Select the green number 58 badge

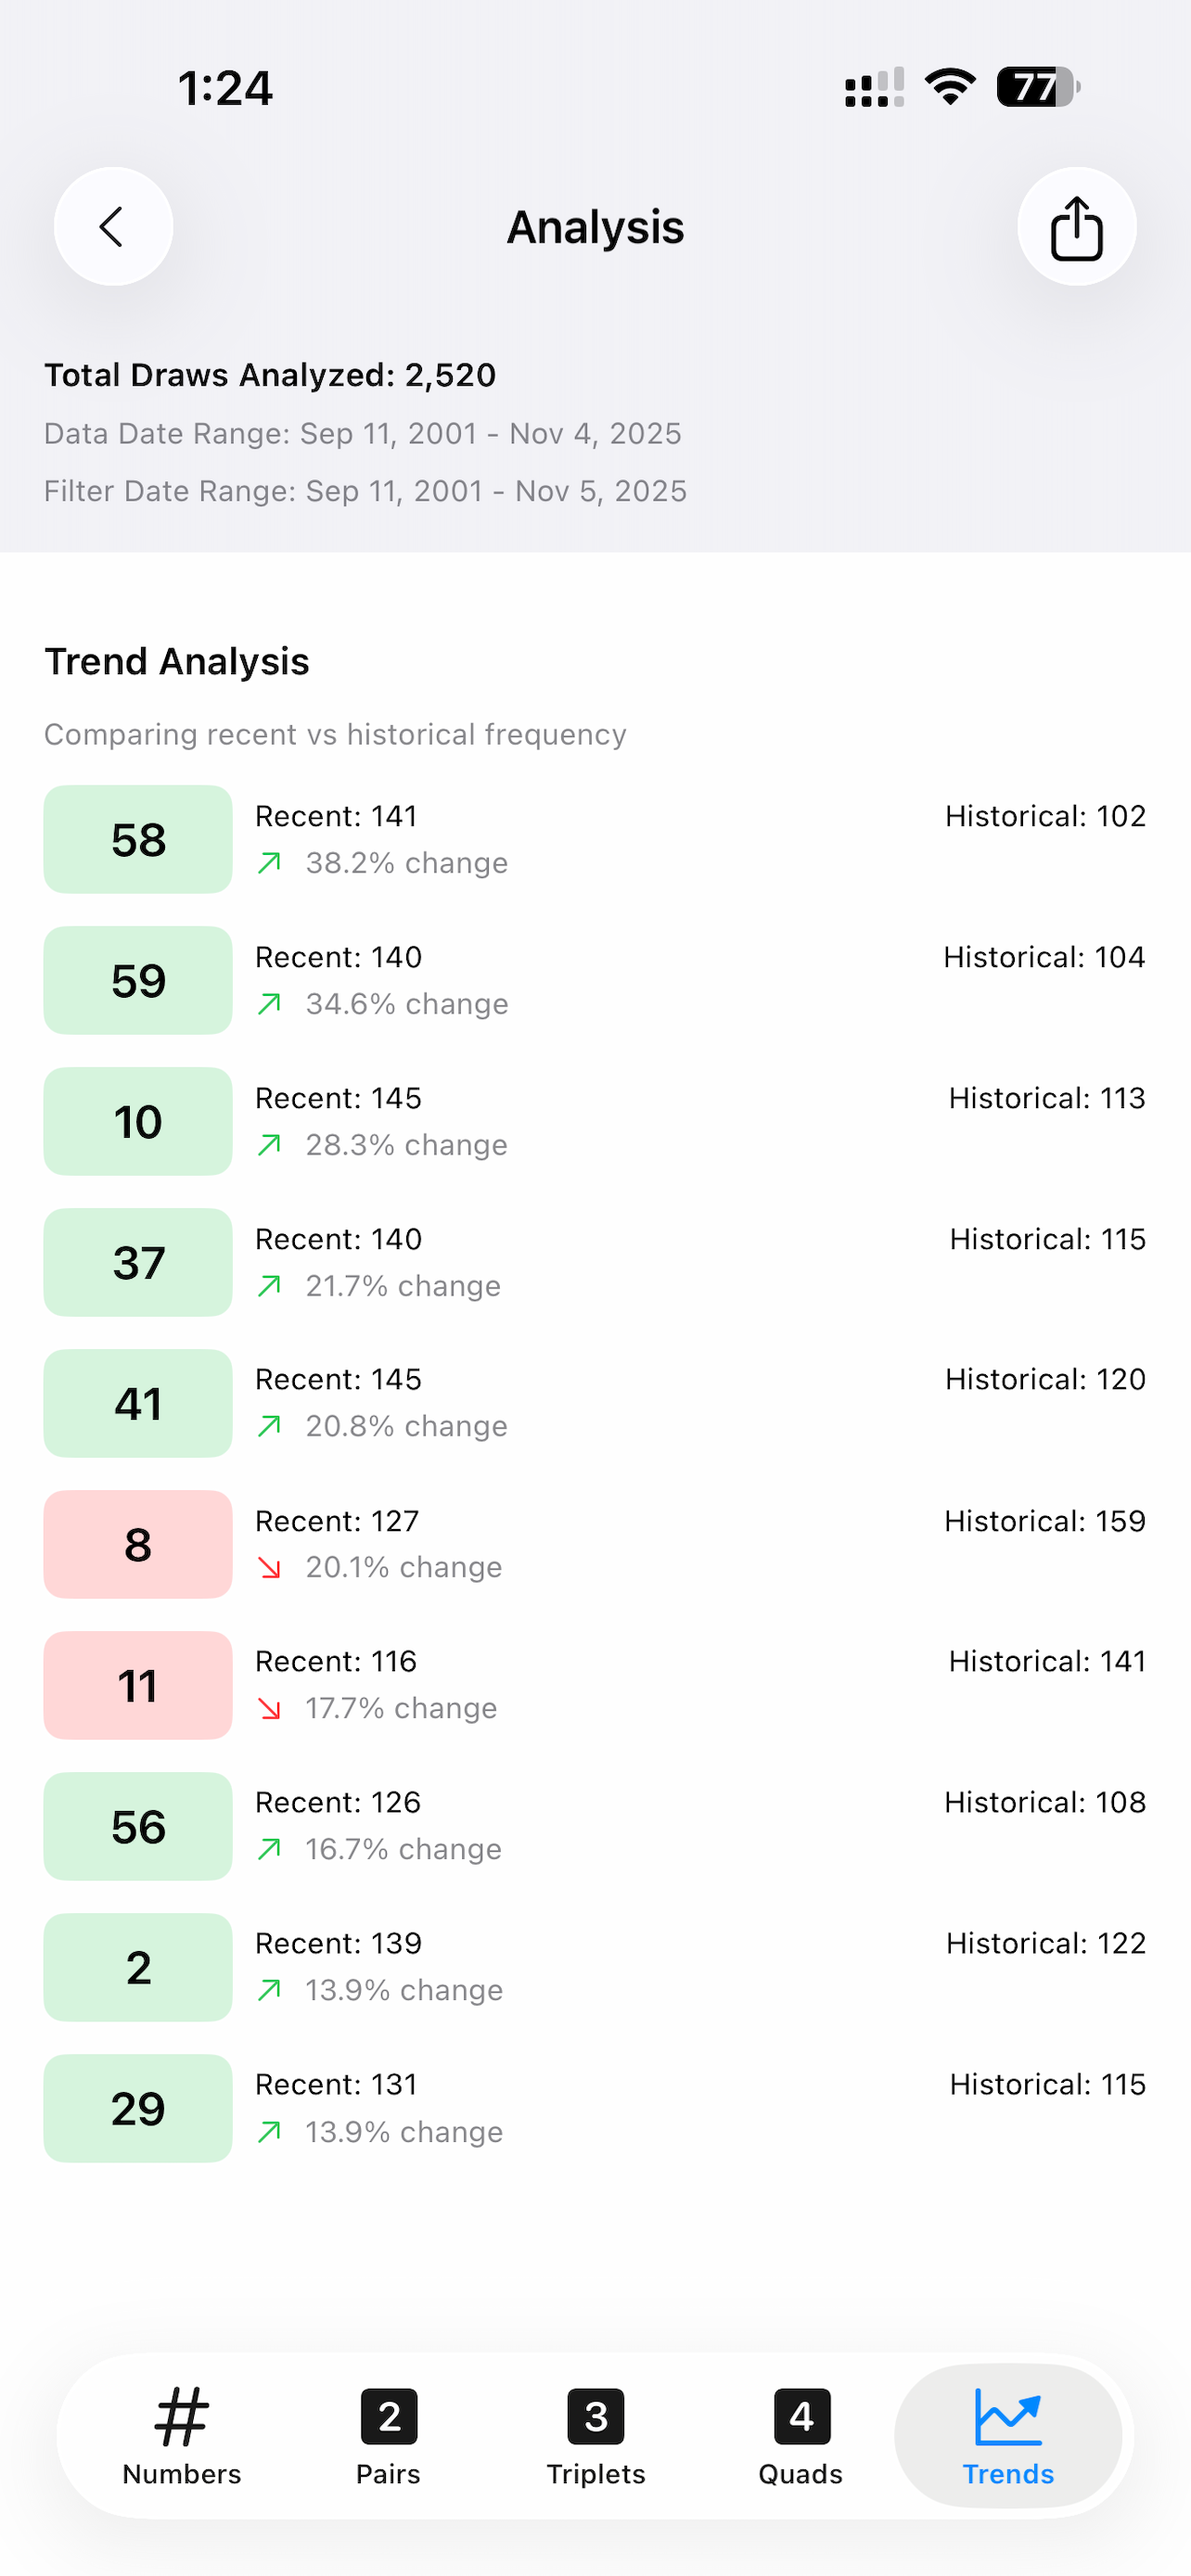(x=138, y=839)
